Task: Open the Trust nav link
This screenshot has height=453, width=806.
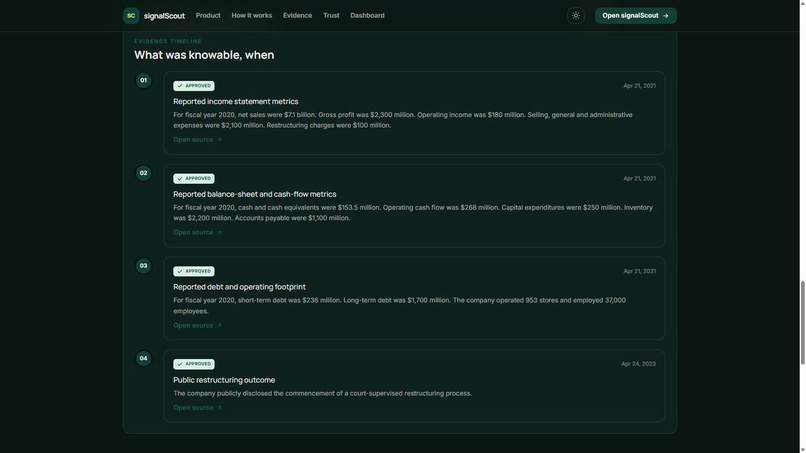Action: pyautogui.click(x=331, y=15)
